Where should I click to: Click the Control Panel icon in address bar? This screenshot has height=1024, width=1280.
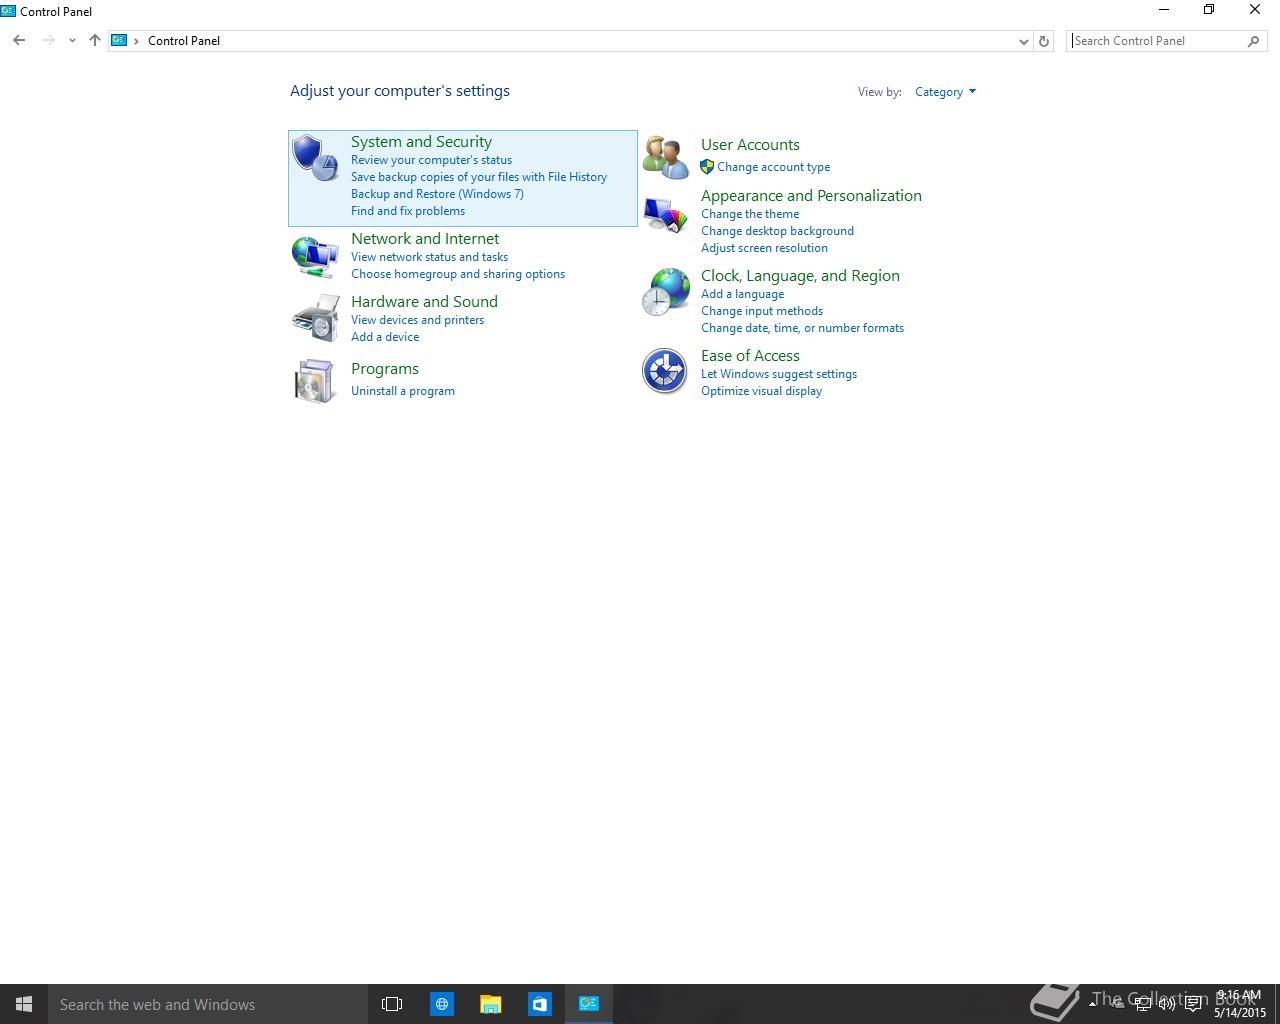tap(120, 41)
